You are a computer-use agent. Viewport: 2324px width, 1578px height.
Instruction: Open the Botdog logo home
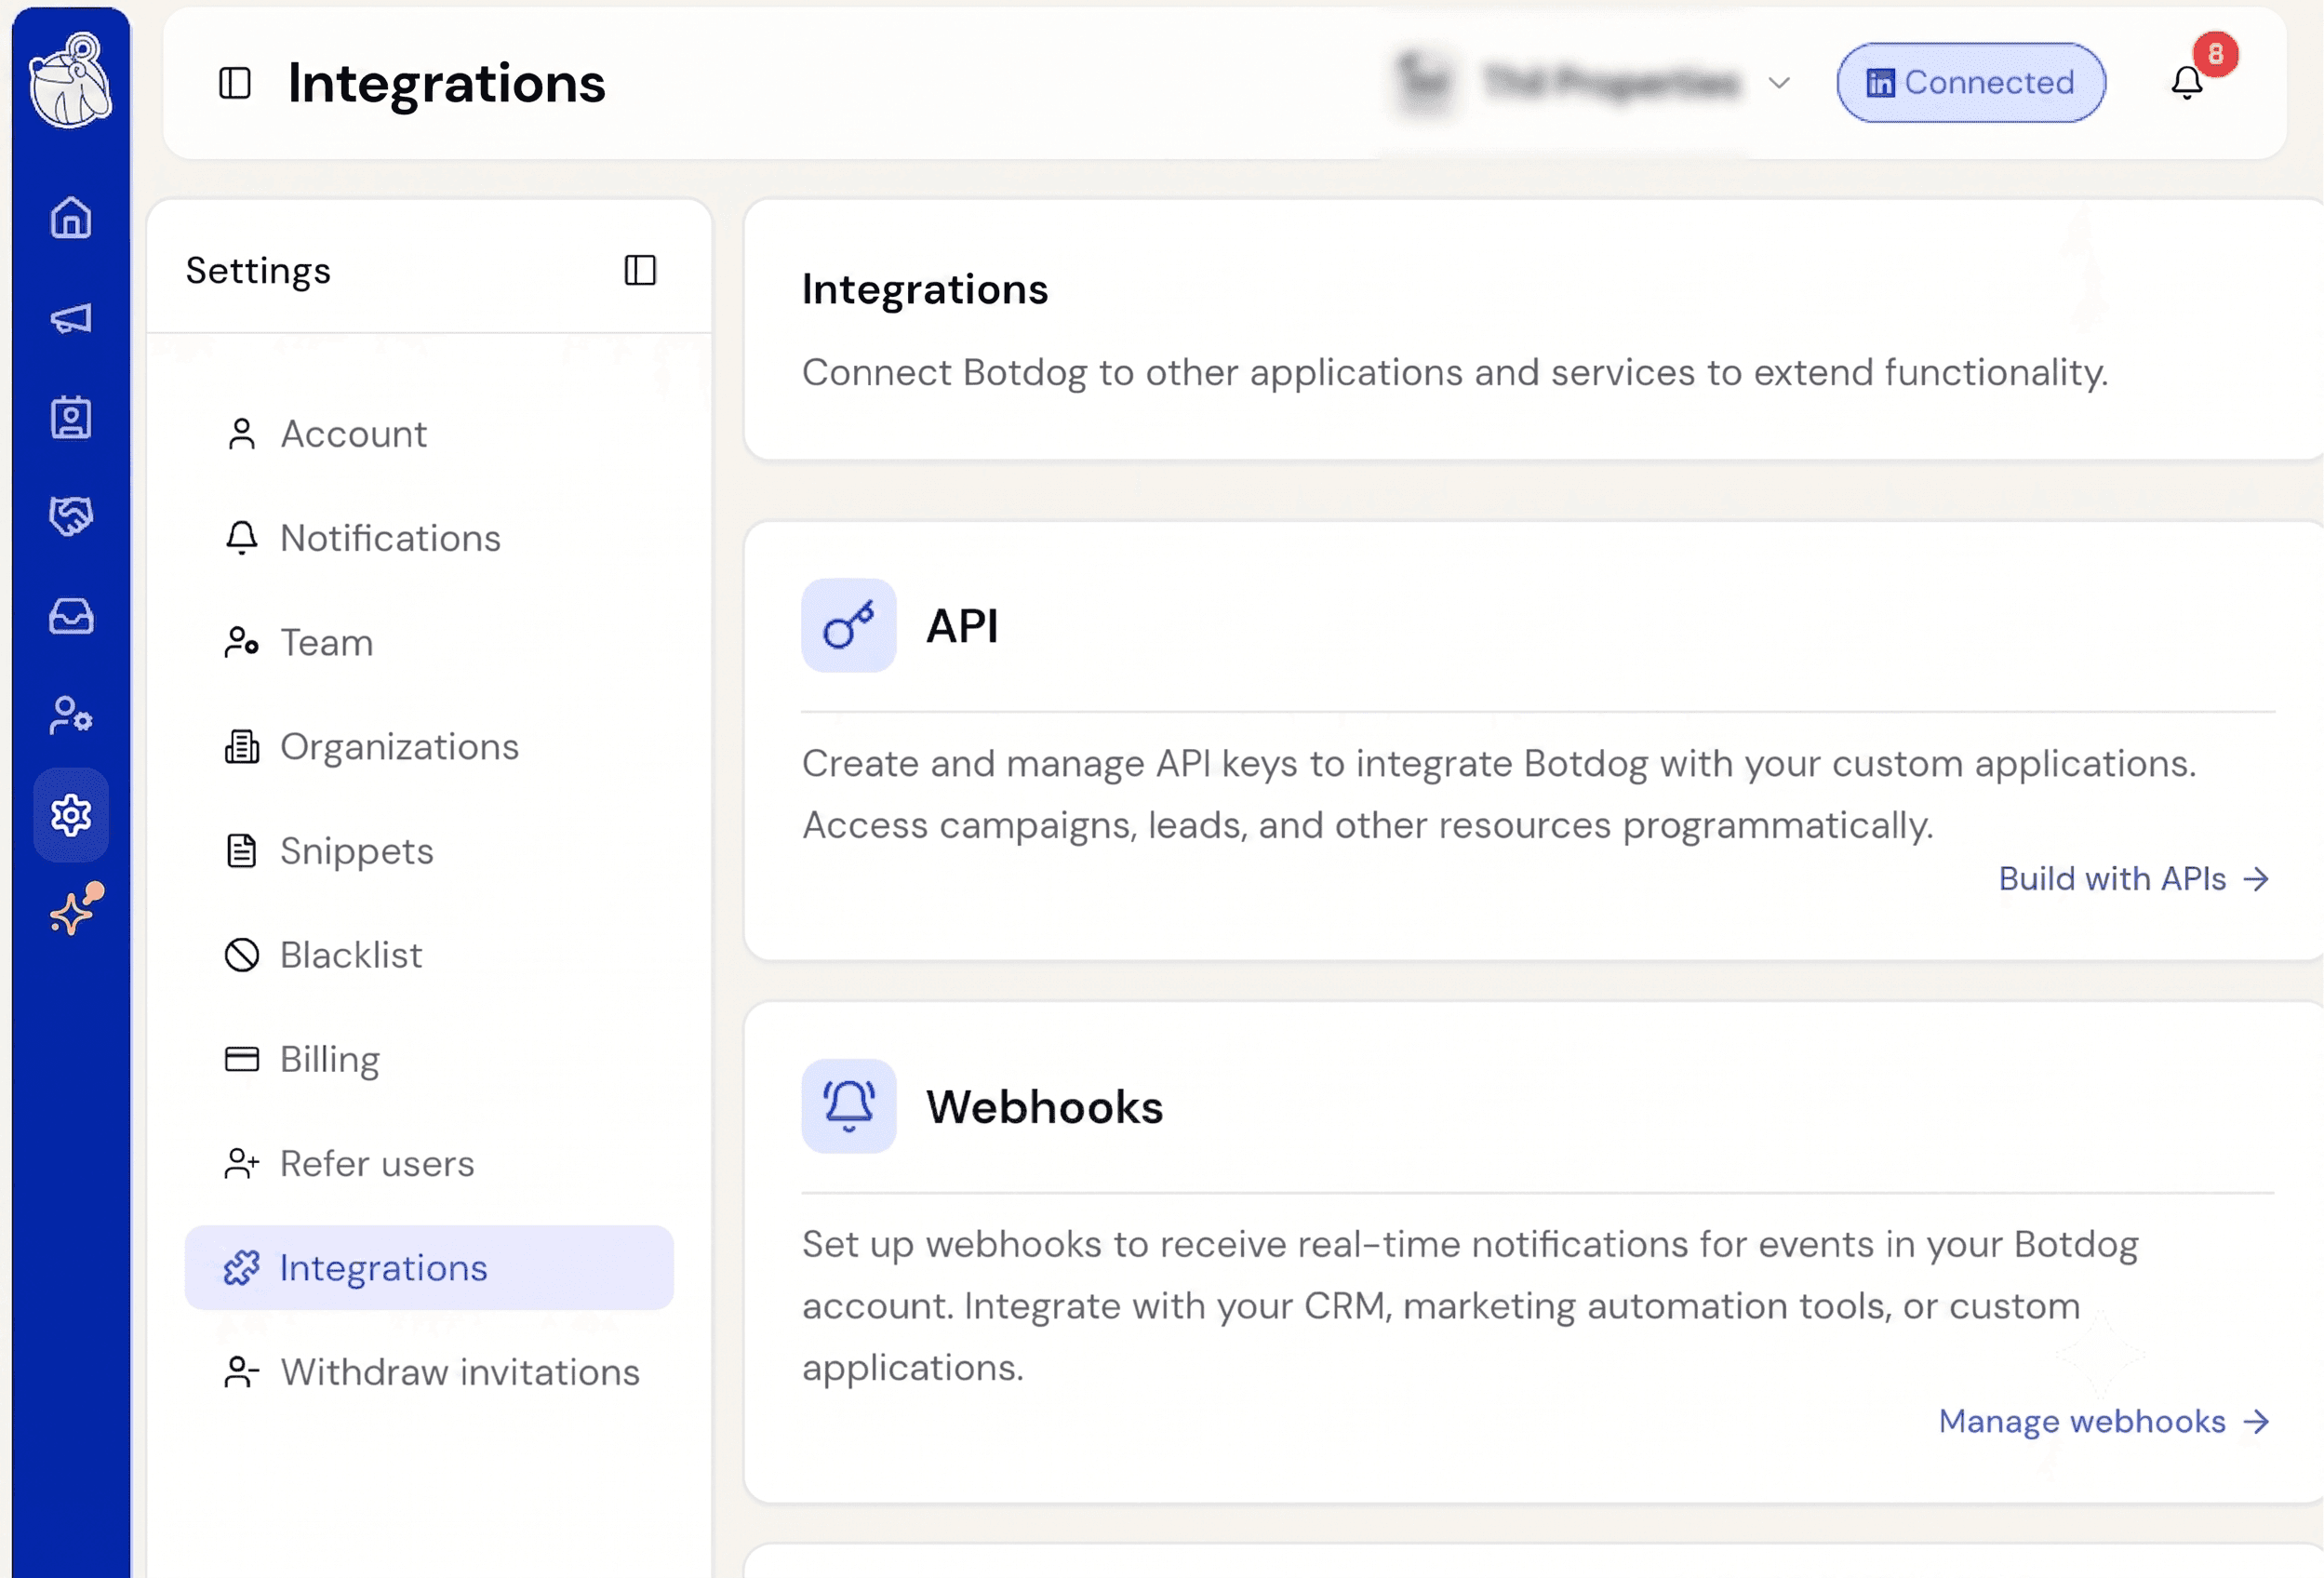click(70, 80)
